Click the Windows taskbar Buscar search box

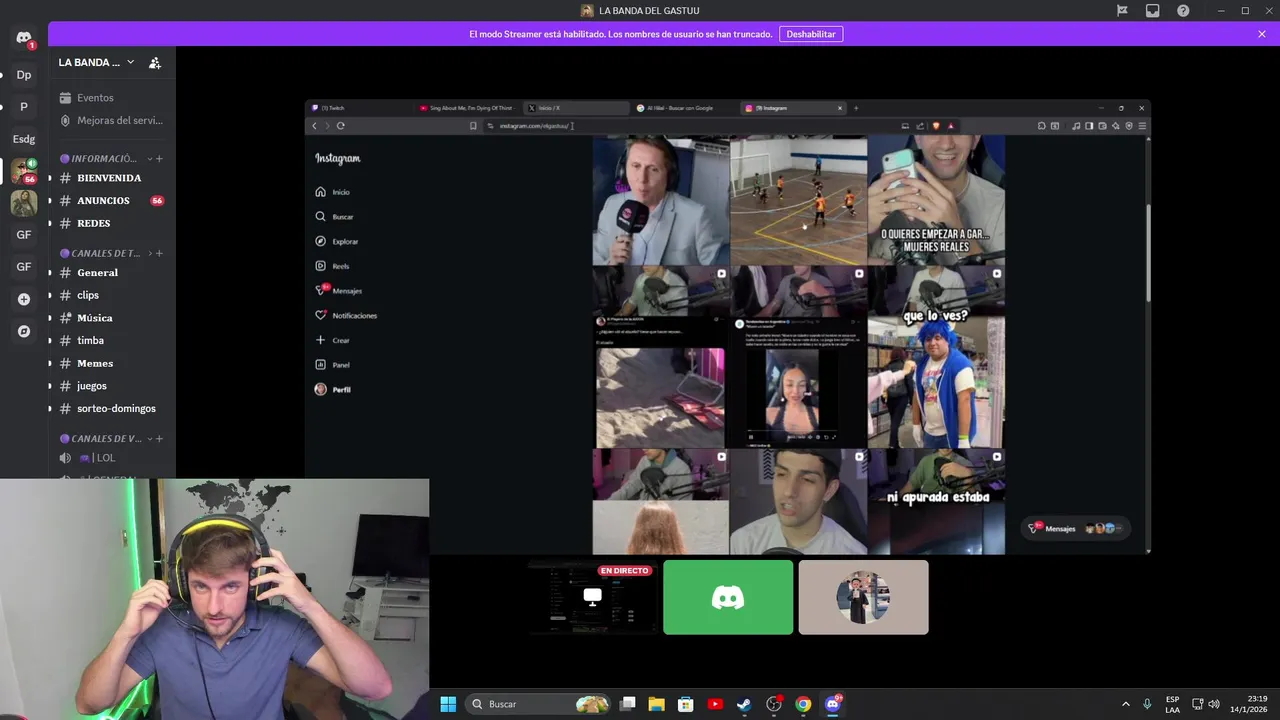[x=537, y=704]
